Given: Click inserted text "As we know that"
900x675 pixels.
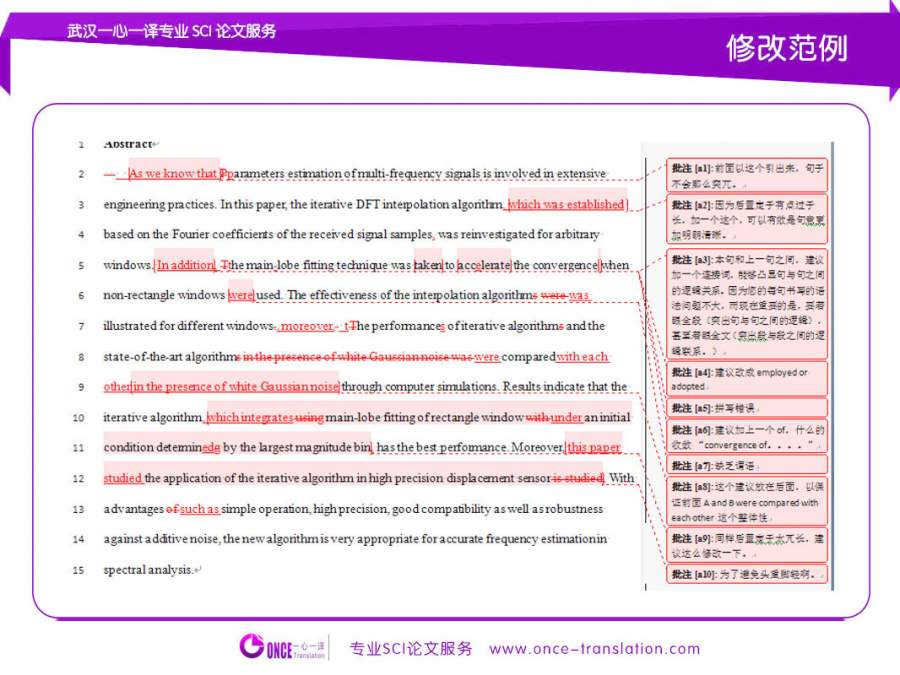Looking at the screenshot, I should pos(173,173).
